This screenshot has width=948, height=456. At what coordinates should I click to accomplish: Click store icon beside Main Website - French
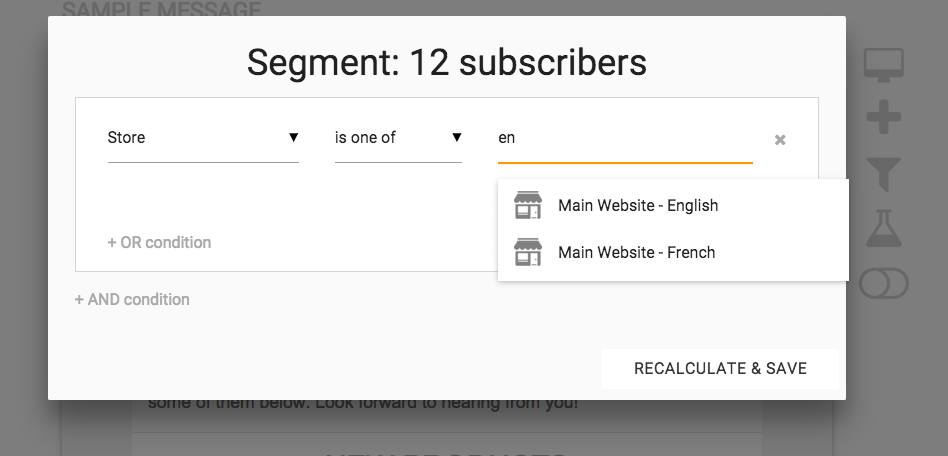click(528, 253)
